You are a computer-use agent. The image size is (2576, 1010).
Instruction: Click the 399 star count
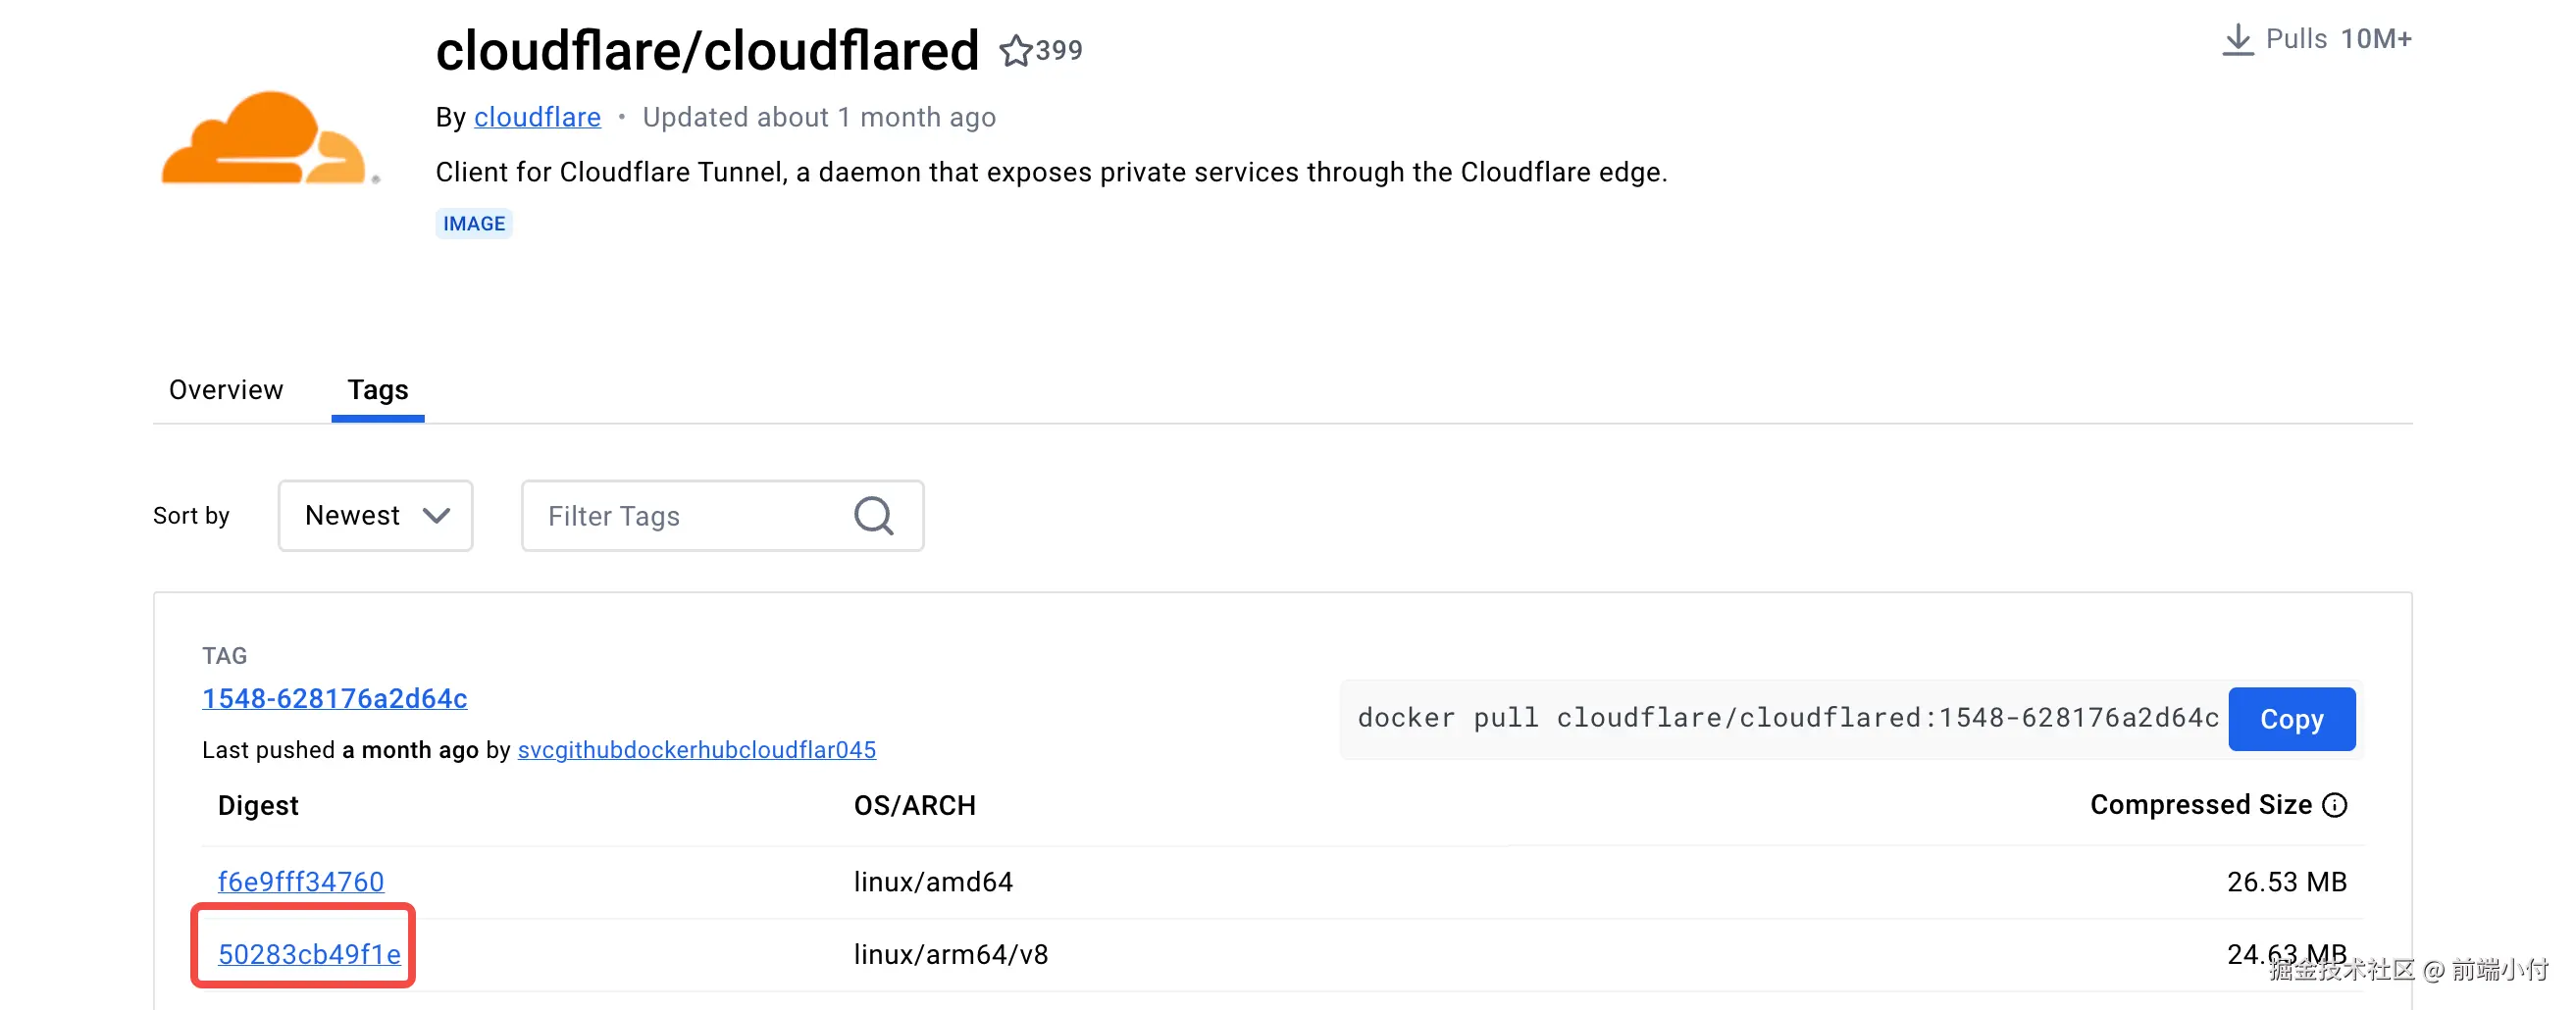[1060, 50]
